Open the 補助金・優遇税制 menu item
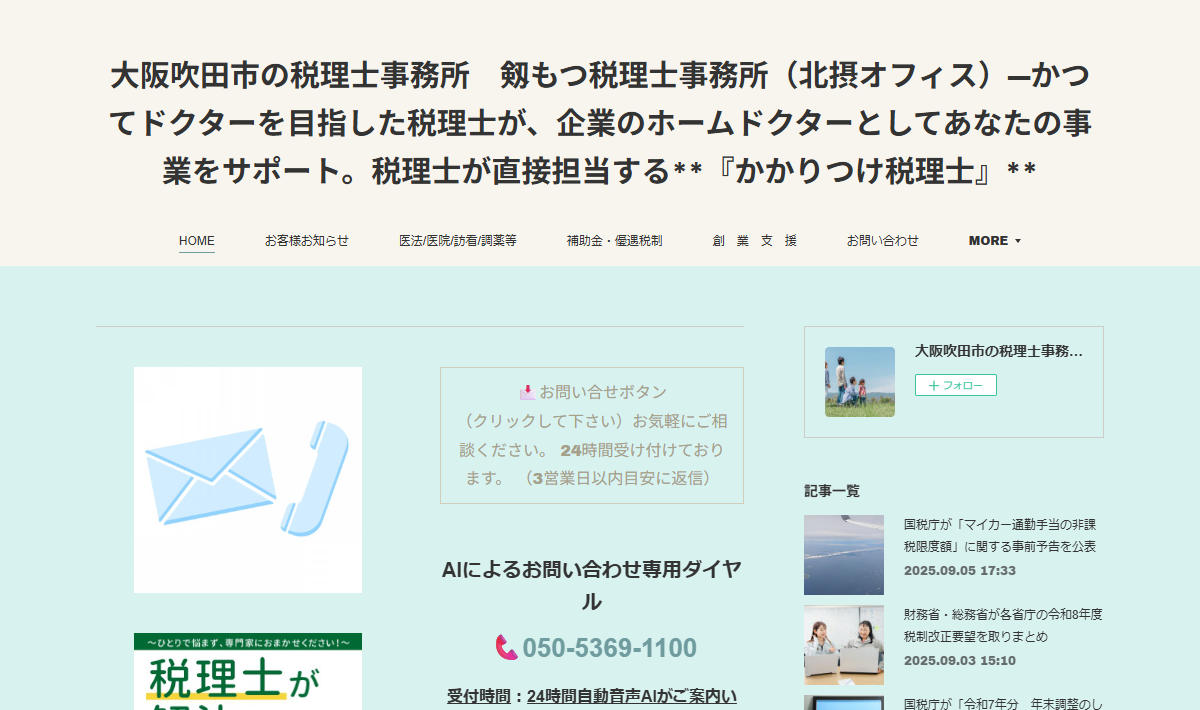This screenshot has width=1200, height=710. click(614, 241)
